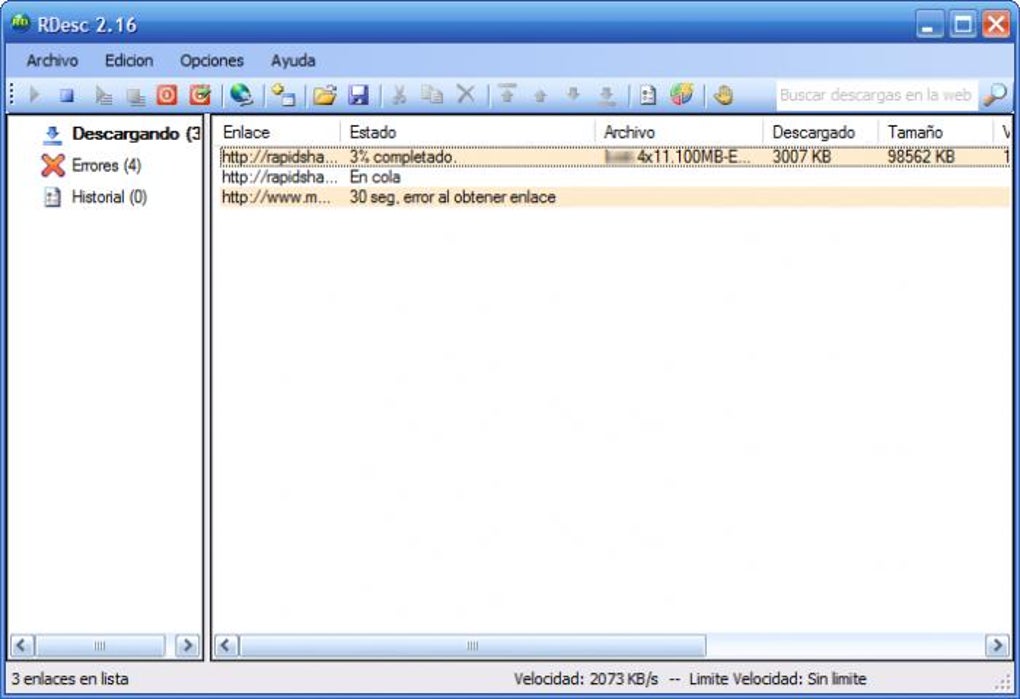This screenshot has width=1020, height=699.
Task: Open the Archivo menu
Action: (52, 60)
